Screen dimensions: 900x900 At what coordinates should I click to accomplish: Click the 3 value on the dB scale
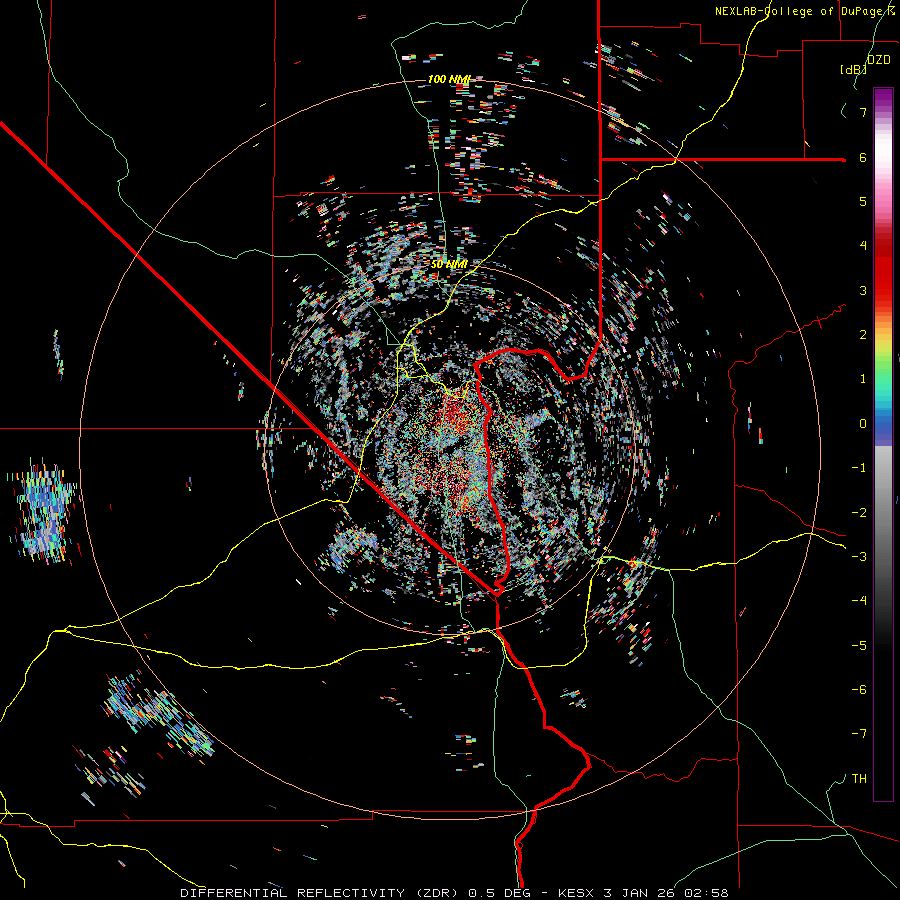(x=863, y=290)
